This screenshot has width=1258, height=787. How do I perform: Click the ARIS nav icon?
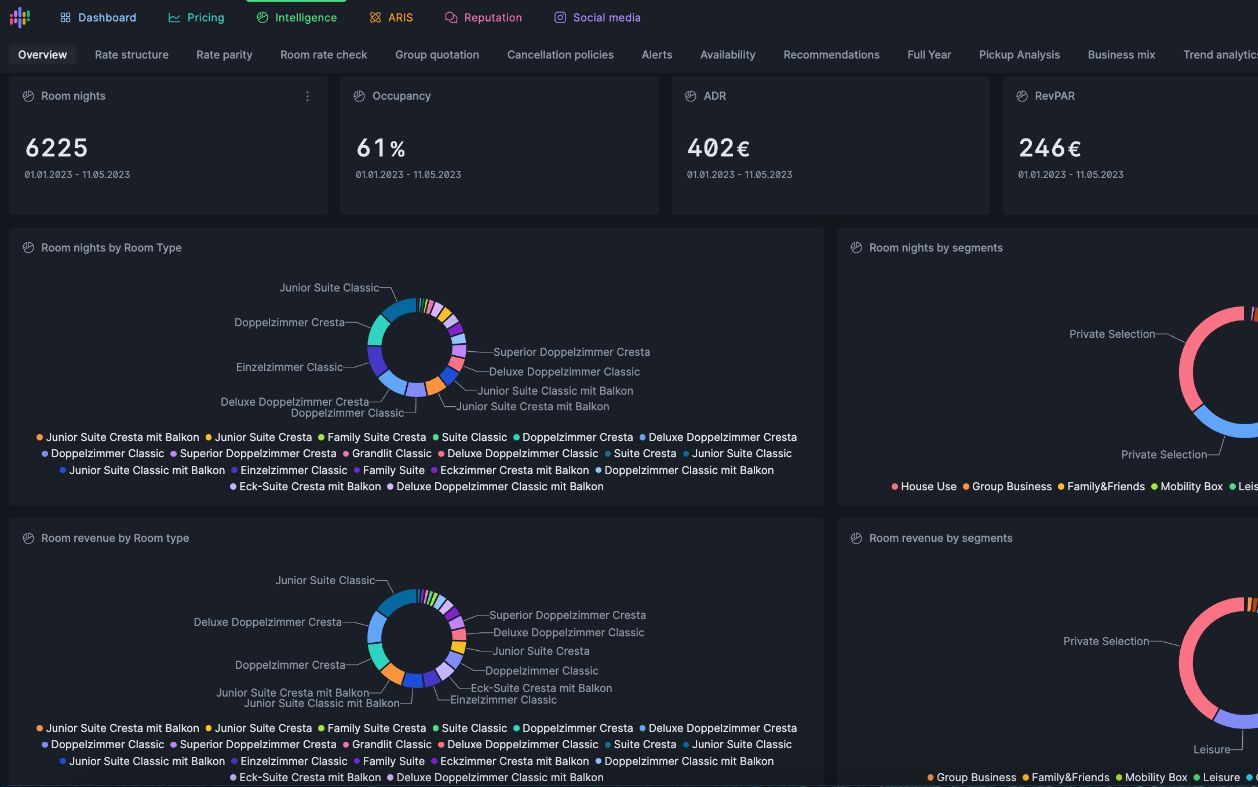pos(375,18)
